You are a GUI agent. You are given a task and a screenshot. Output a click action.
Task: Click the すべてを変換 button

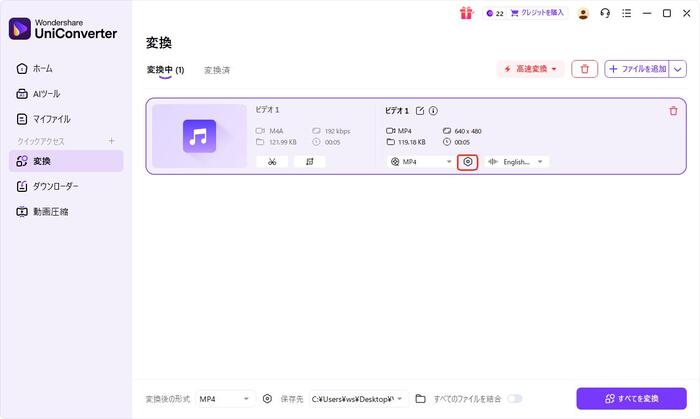click(631, 398)
